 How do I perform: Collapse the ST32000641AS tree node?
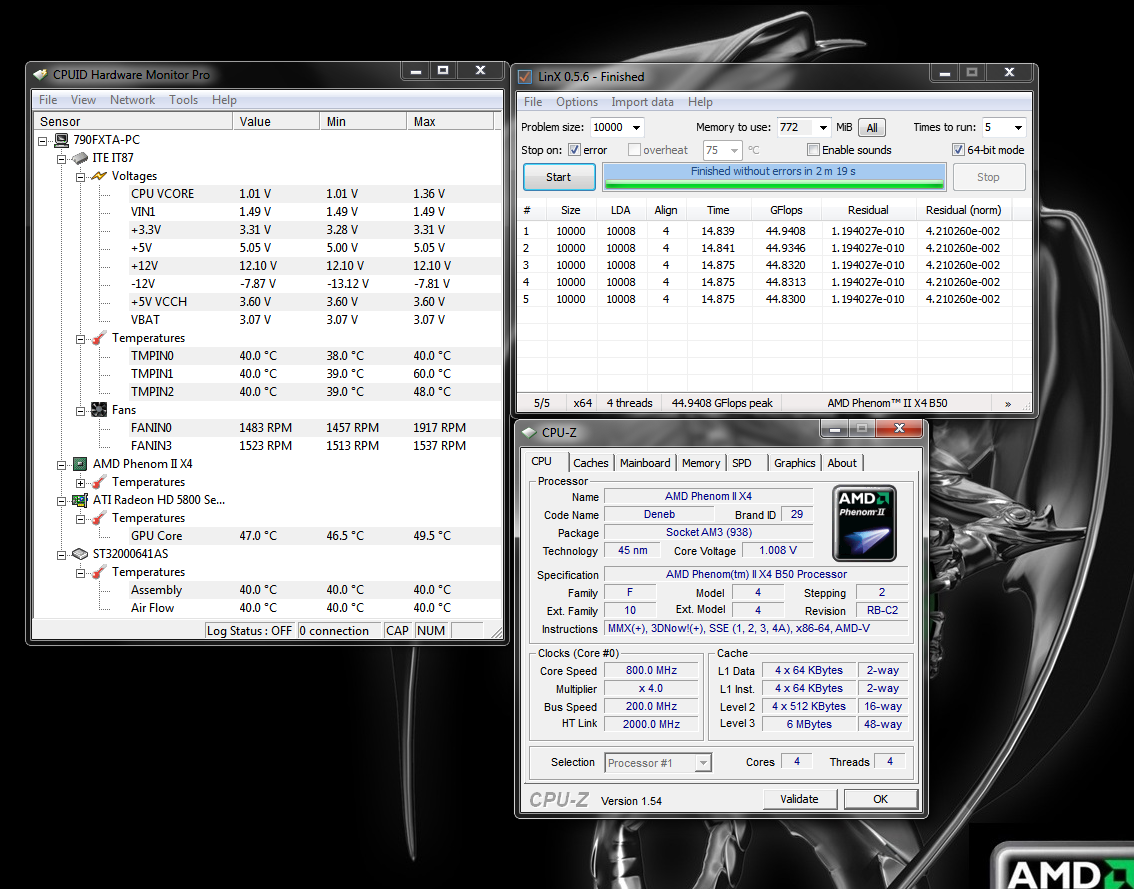[x=62, y=555]
